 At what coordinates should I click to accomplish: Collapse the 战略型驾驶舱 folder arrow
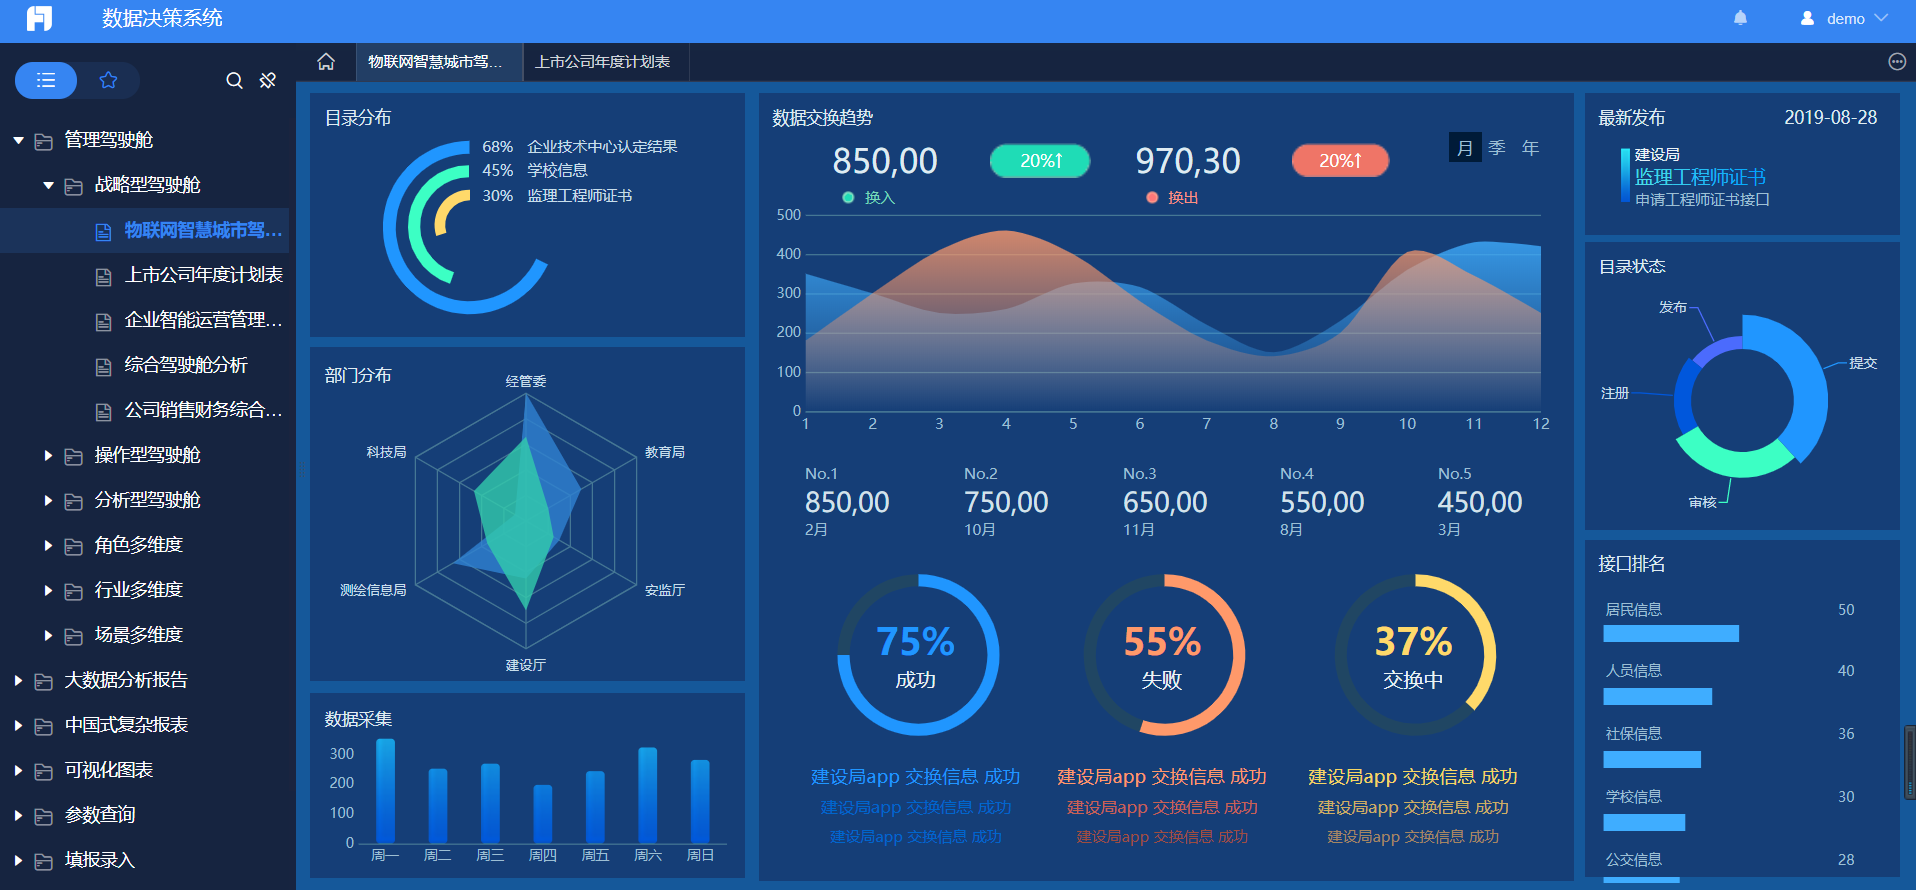point(48,185)
